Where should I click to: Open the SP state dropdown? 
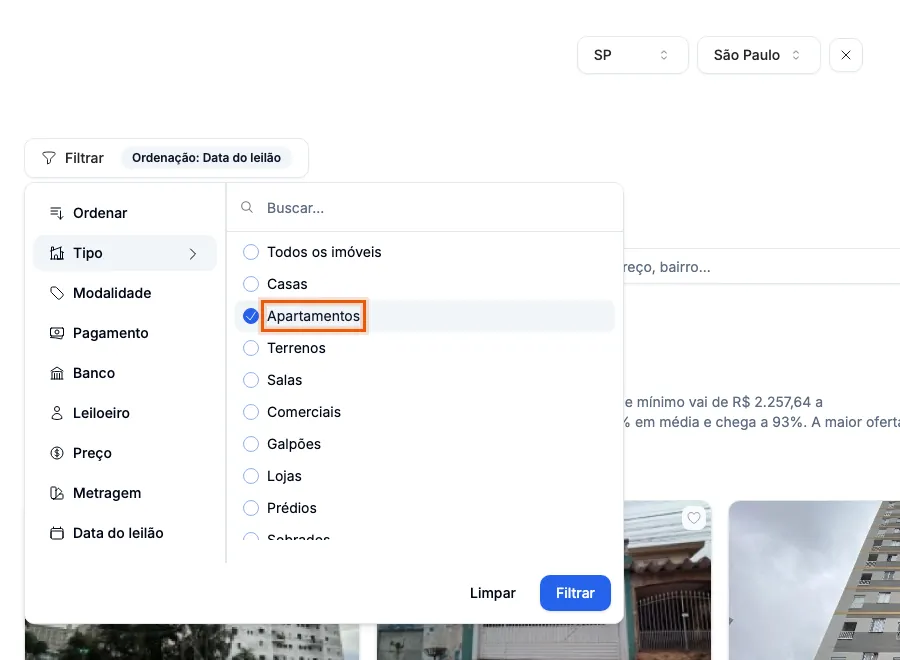tap(633, 55)
